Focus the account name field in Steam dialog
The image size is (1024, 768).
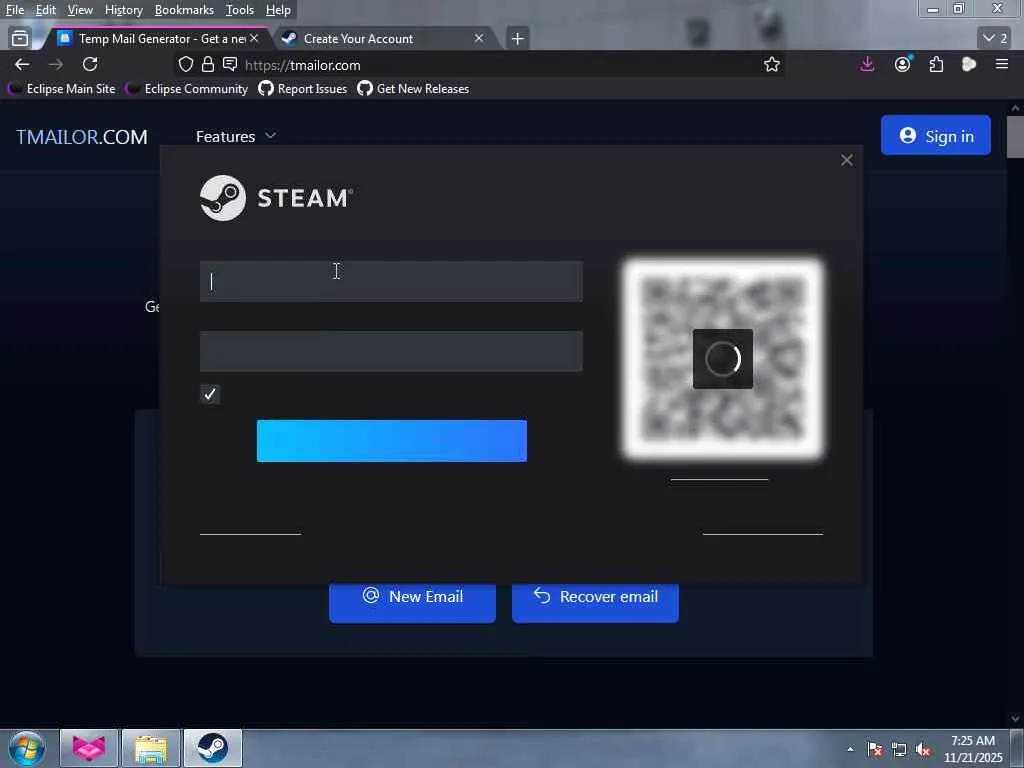tap(391, 281)
